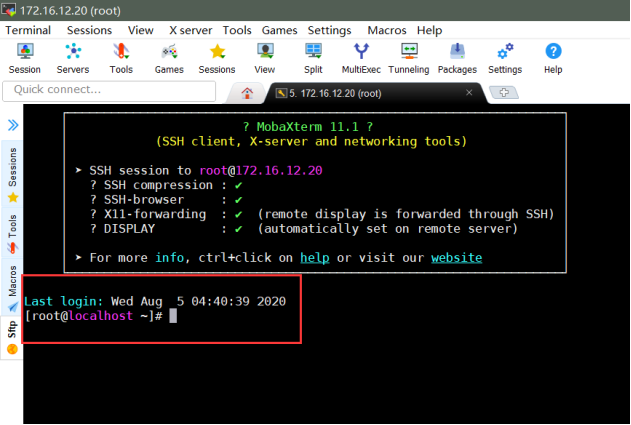The height and width of the screenshot is (425, 631).
Task: Open the X server menu
Action: click(x=190, y=30)
